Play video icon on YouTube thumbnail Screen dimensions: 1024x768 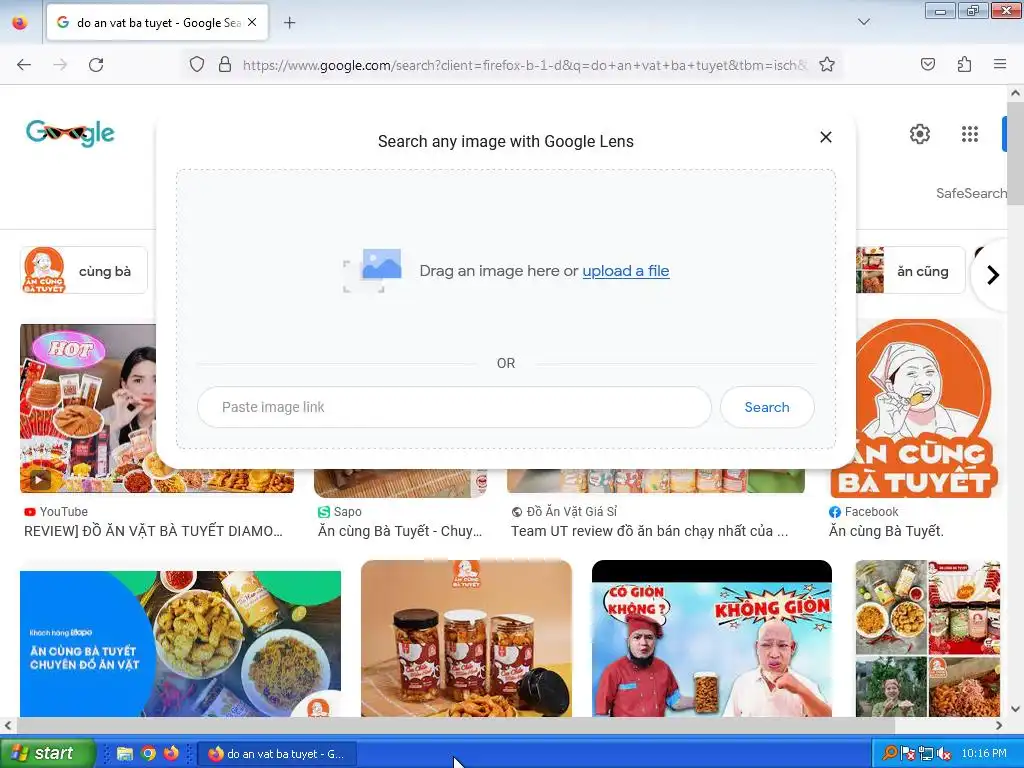[x=39, y=480]
